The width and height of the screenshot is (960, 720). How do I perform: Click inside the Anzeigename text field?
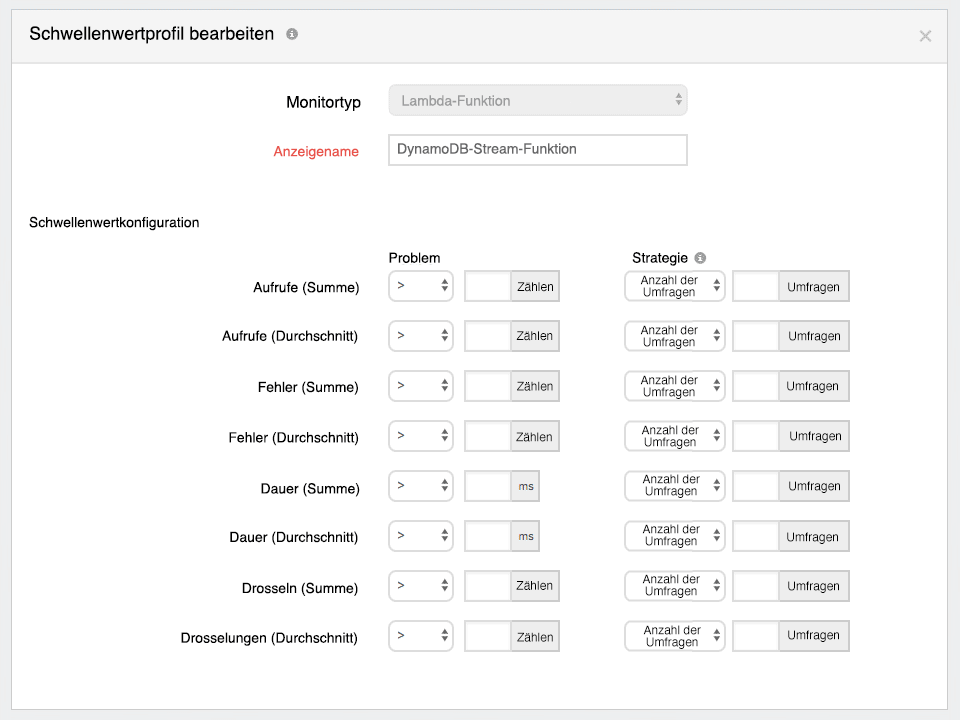click(x=537, y=150)
